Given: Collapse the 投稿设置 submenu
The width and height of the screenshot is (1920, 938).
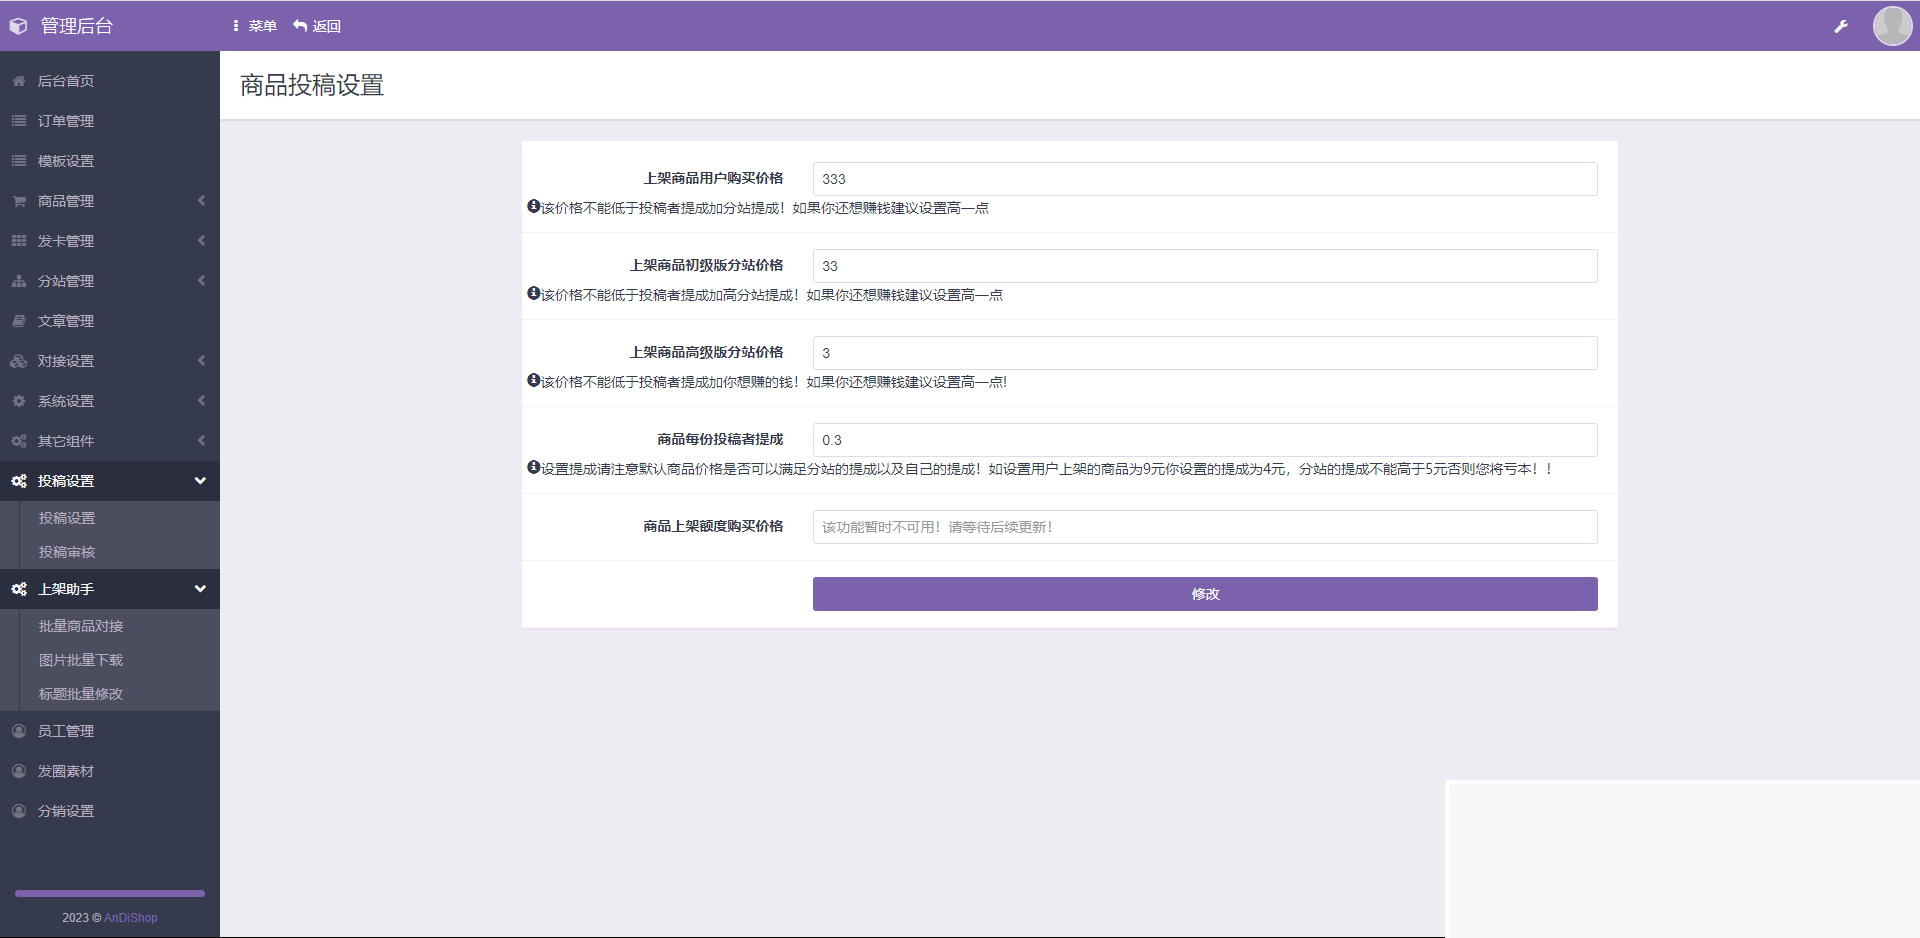Looking at the screenshot, I should click(x=200, y=480).
